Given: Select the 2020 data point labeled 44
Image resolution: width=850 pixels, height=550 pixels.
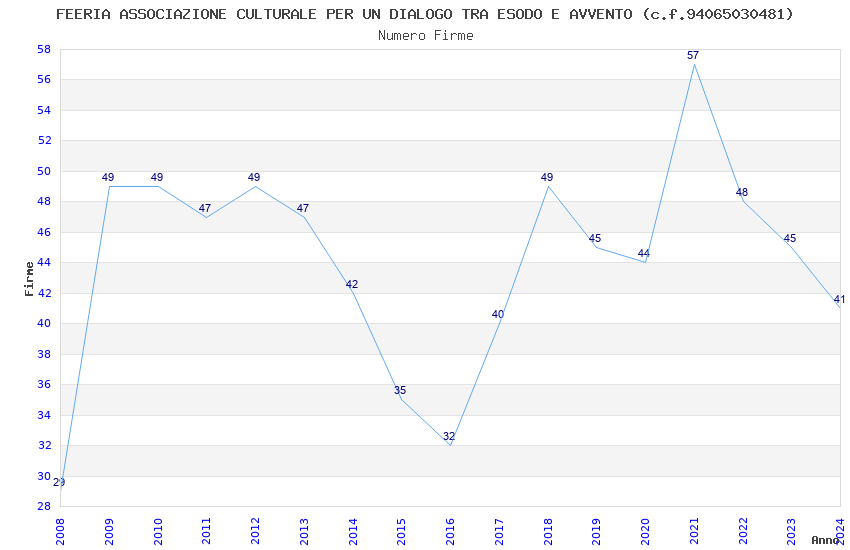Looking at the screenshot, I should (643, 254).
